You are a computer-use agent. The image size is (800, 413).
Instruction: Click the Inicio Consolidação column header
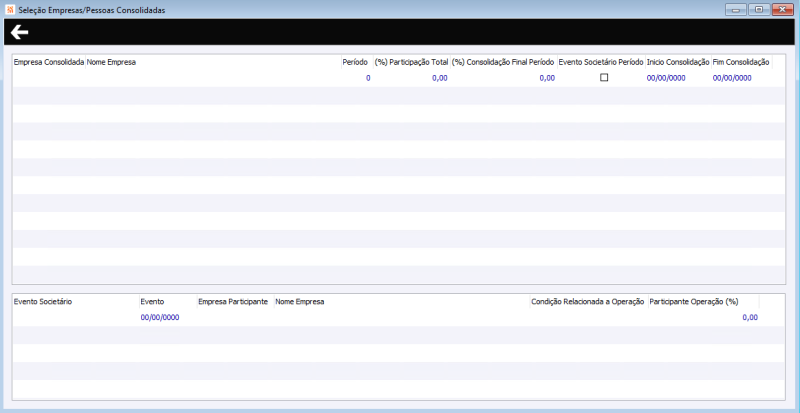click(x=678, y=62)
